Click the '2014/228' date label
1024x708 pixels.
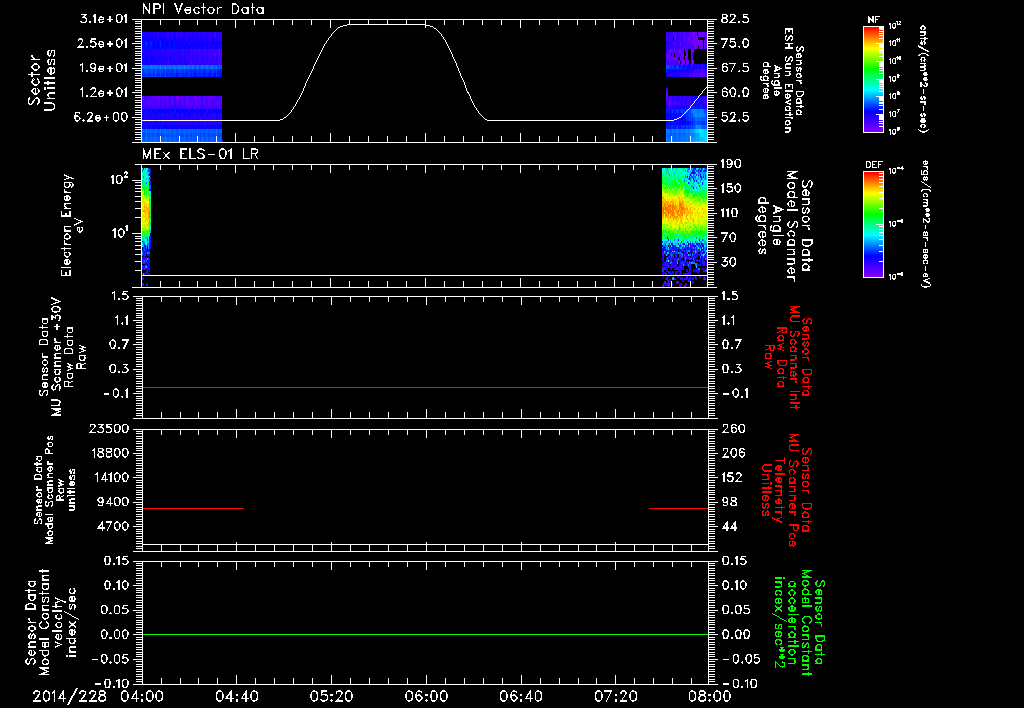tap(69, 696)
